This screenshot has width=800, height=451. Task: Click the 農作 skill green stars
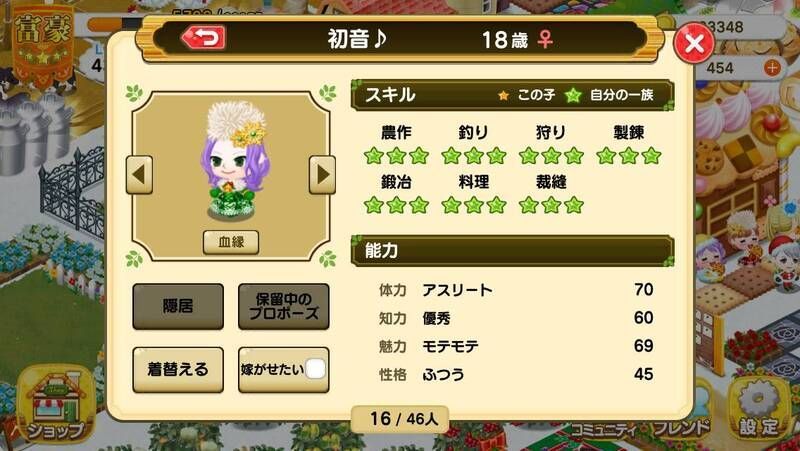pos(396,156)
